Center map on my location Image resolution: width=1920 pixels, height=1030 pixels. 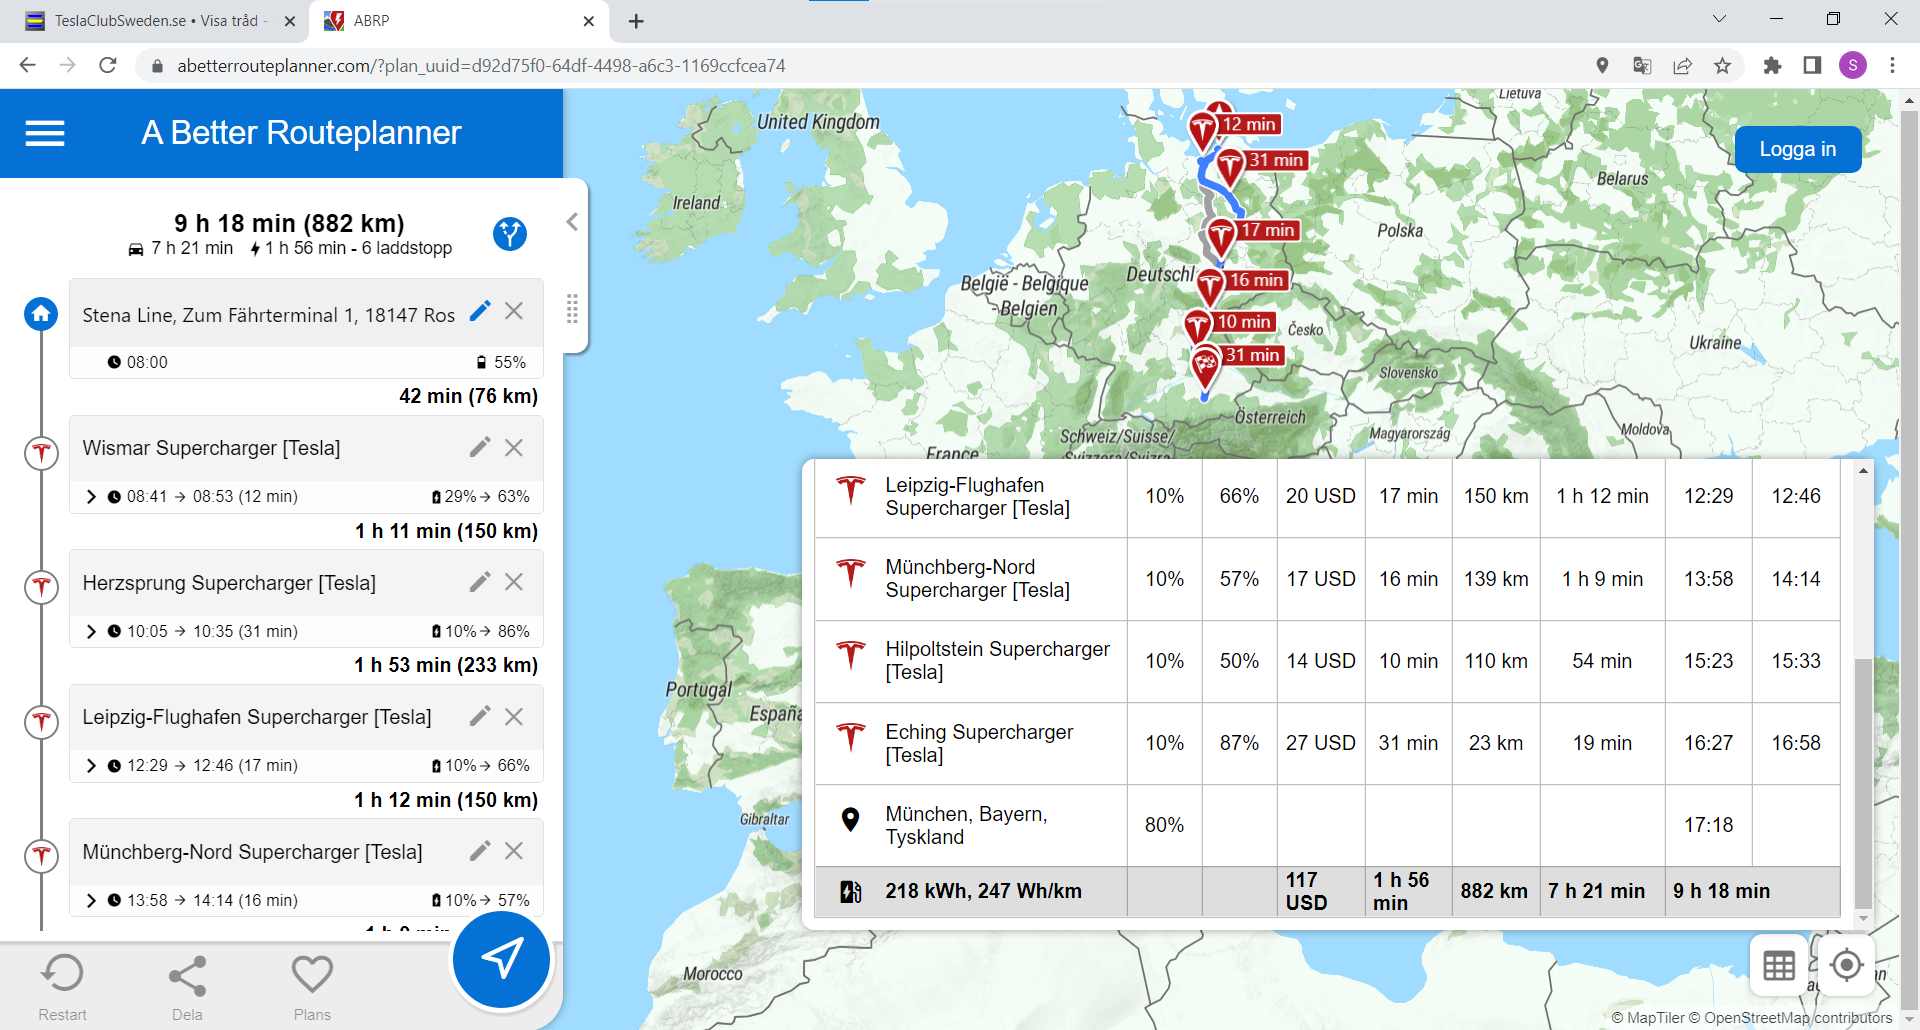(1846, 965)
